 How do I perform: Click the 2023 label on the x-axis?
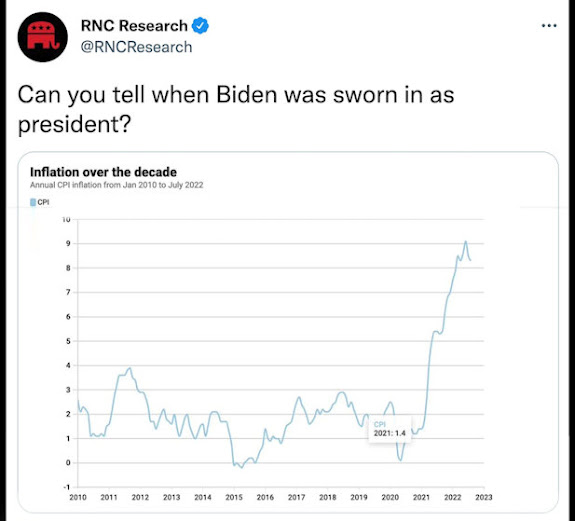(484, 497)
